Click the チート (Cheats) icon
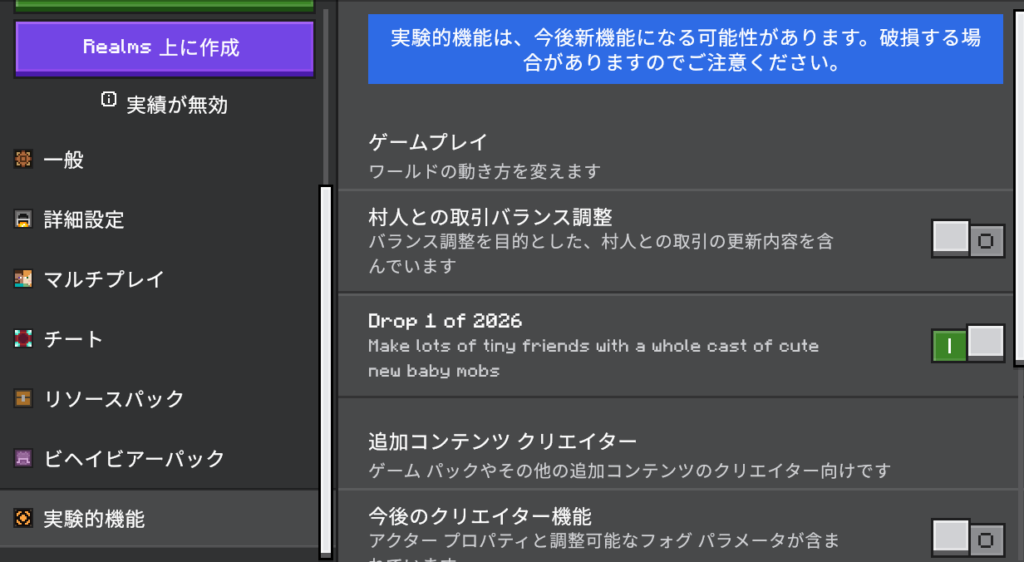 (x=23, y=339)
